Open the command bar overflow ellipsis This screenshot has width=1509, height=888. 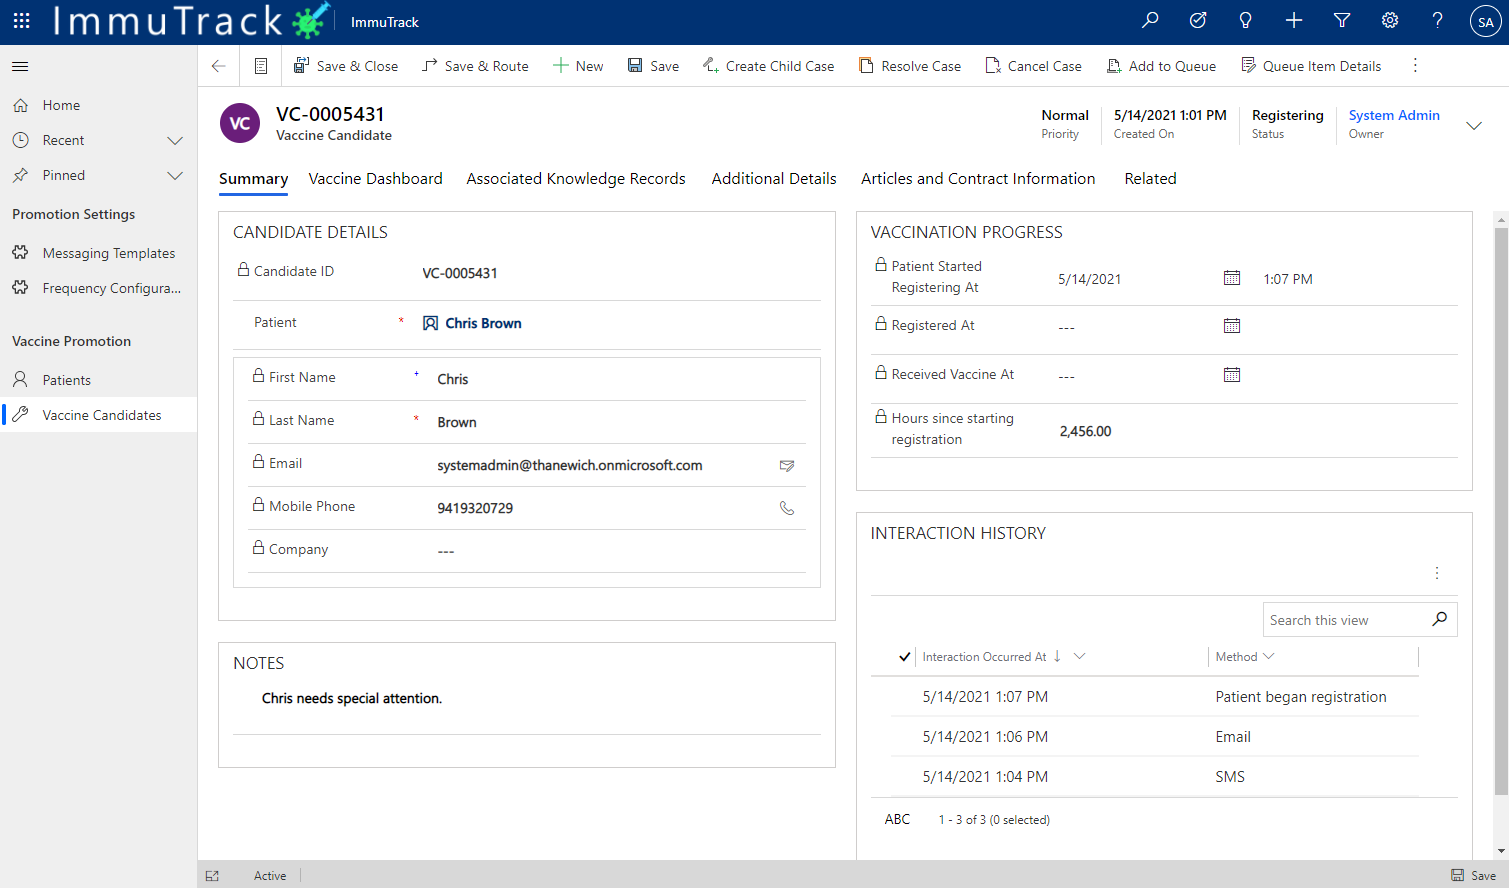point(1415,66)
